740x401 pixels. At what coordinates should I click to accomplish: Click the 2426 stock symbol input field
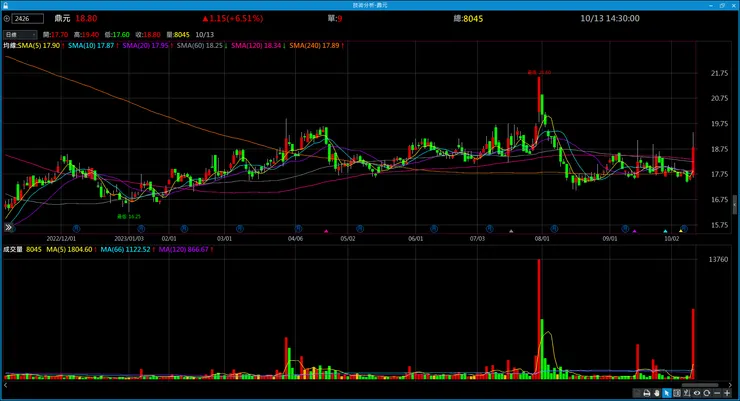[x=28, y=19]
